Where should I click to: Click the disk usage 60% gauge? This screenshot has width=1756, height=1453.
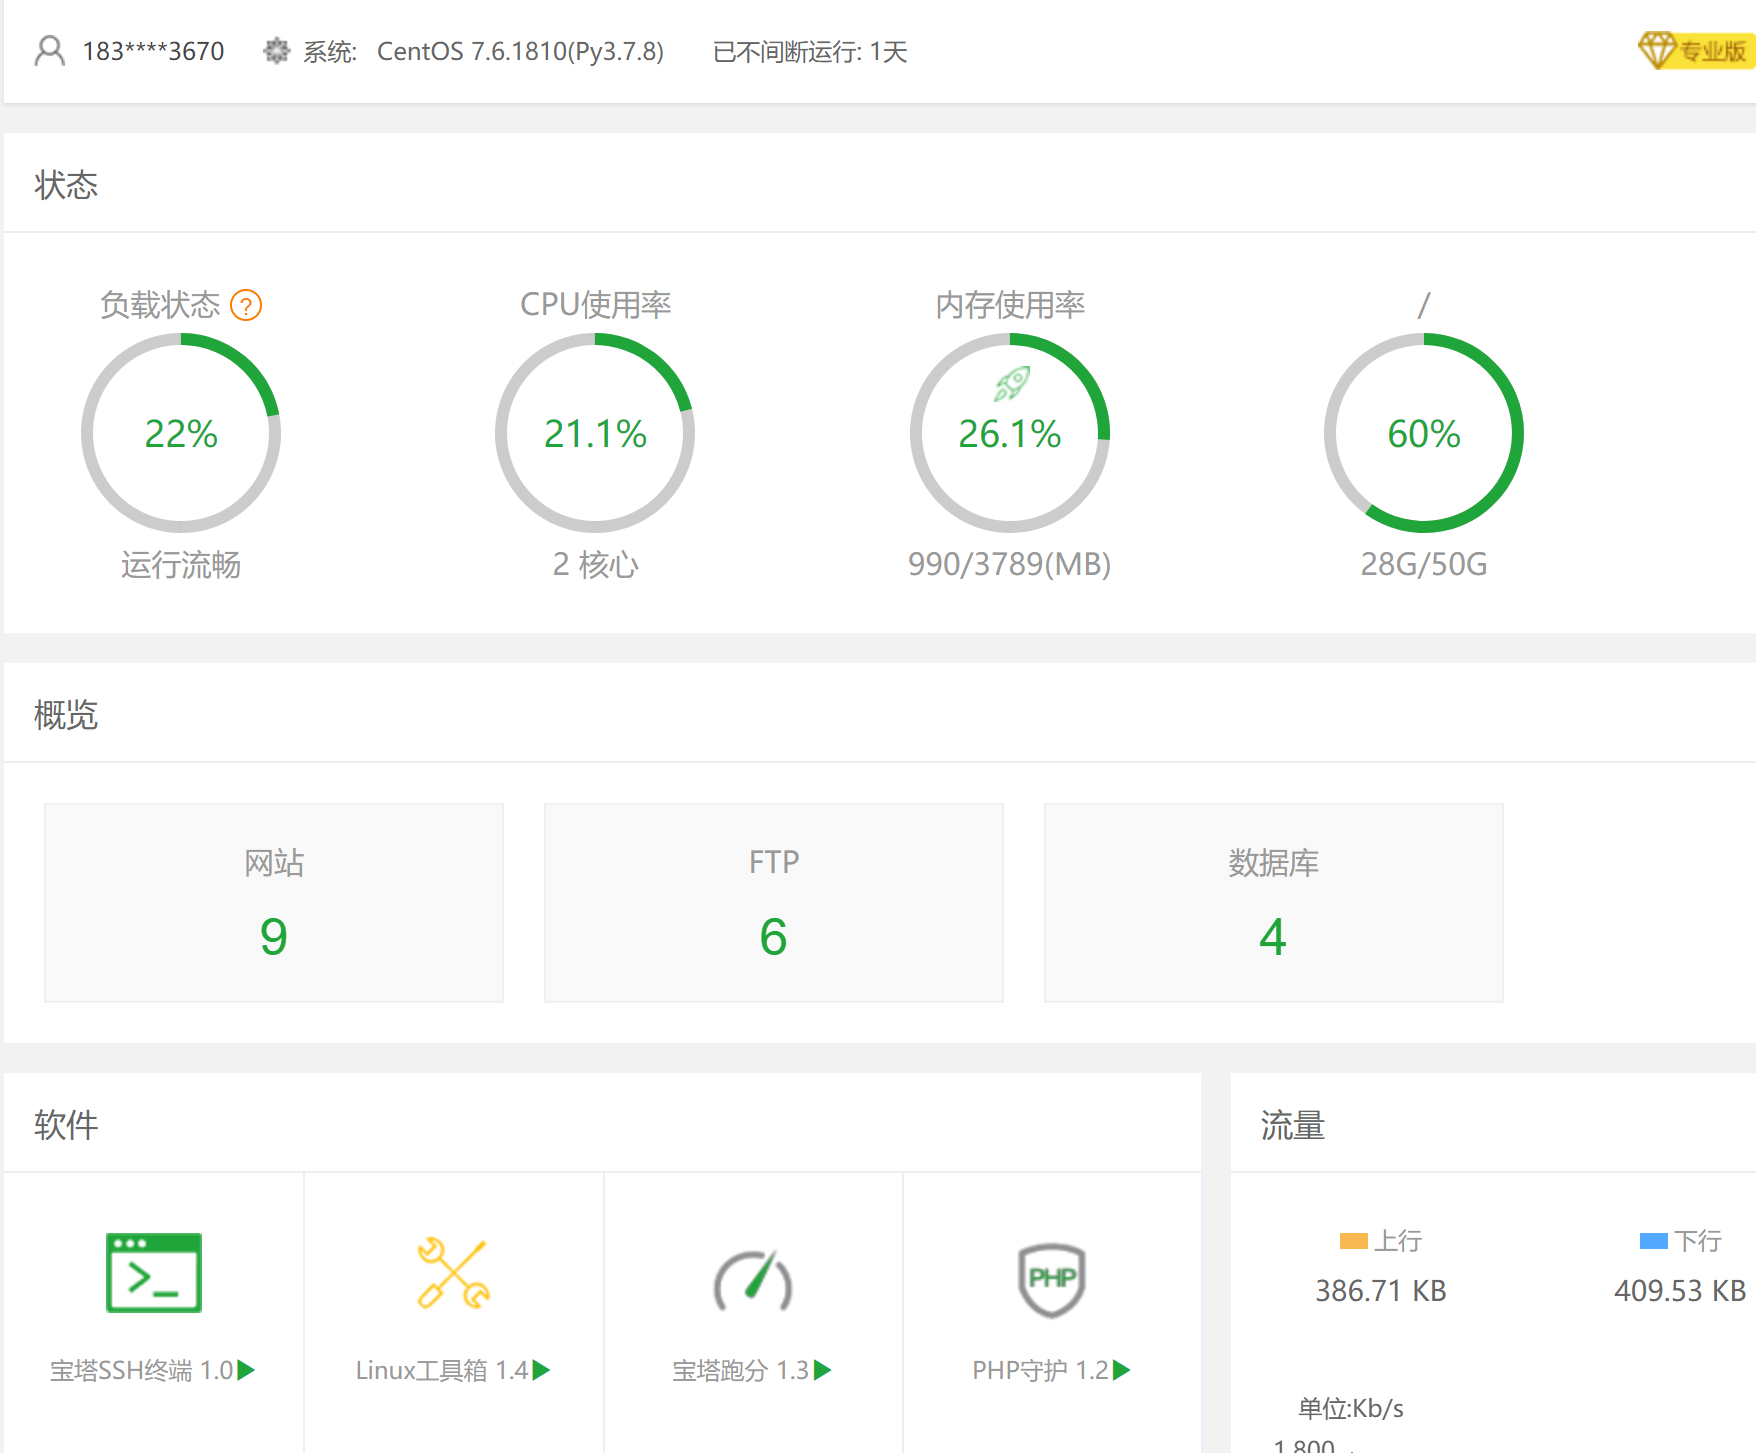click(x=1423, y=433)
